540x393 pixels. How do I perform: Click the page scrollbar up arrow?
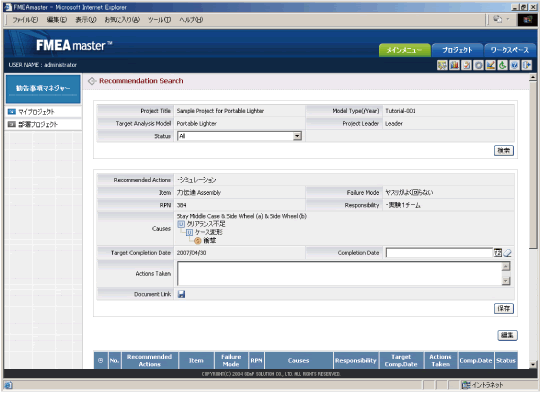(533, 77)
